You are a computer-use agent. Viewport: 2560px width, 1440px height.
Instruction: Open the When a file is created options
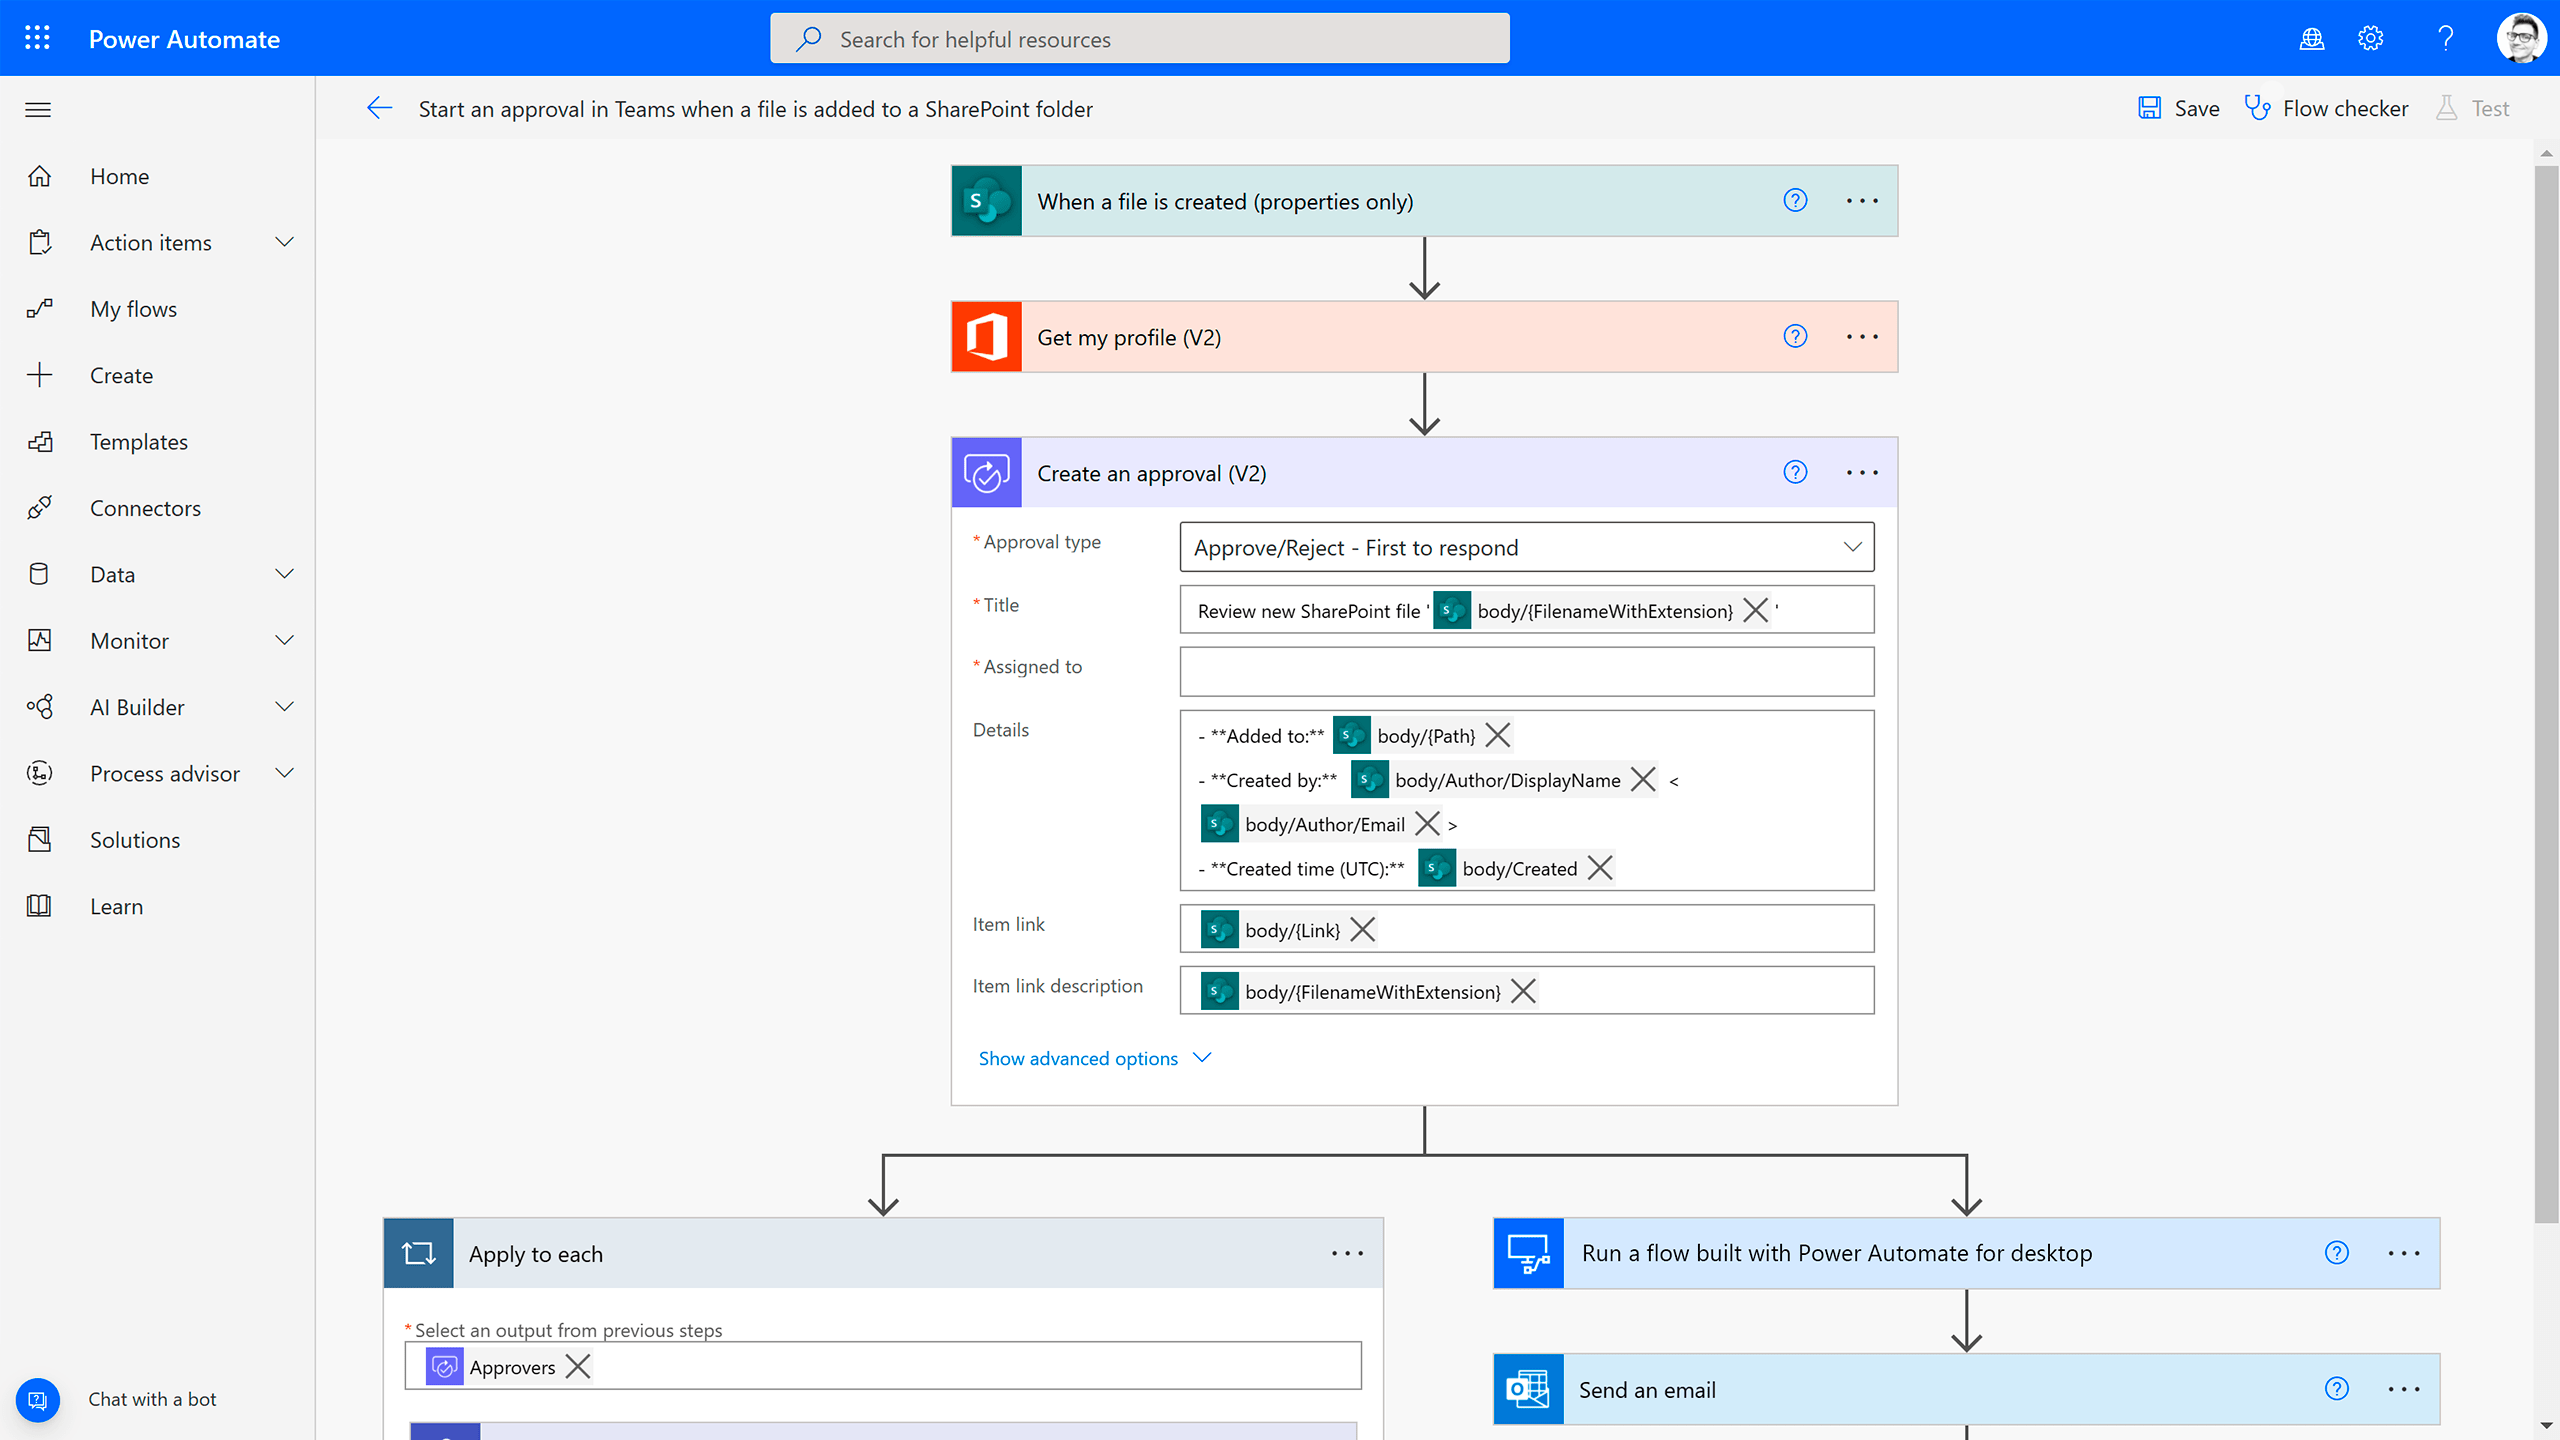point(1860,199)
